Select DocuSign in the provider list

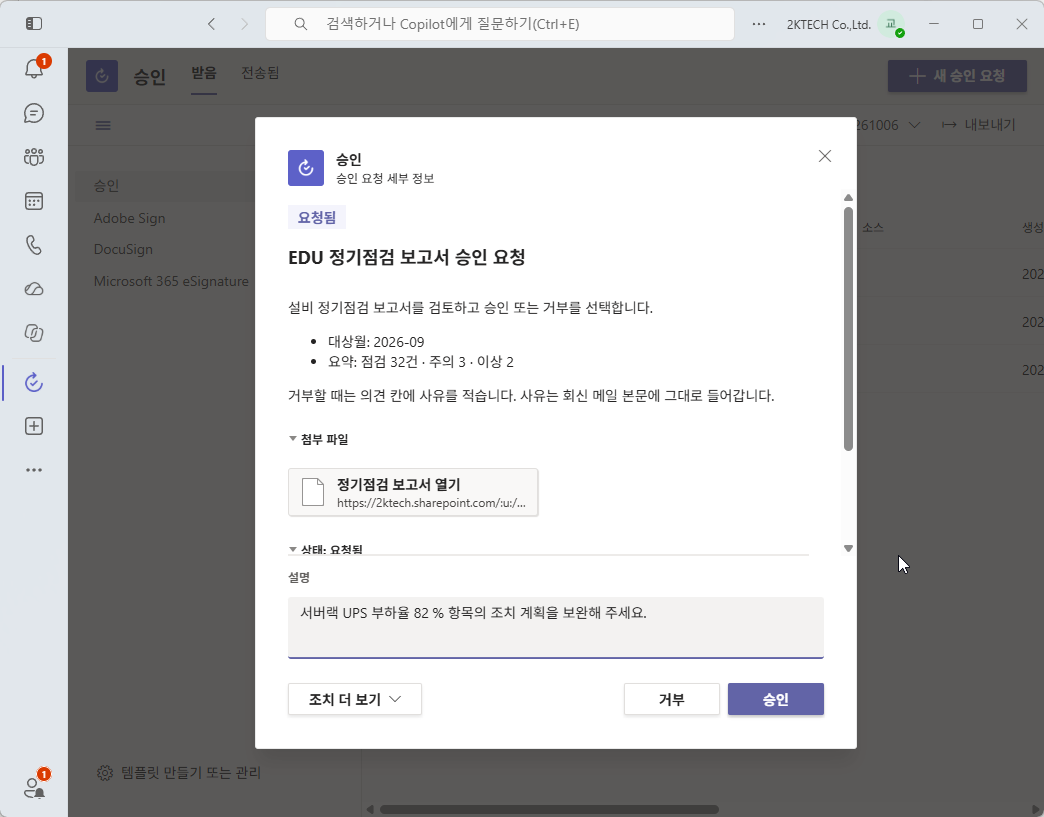(x=123, y=249)
